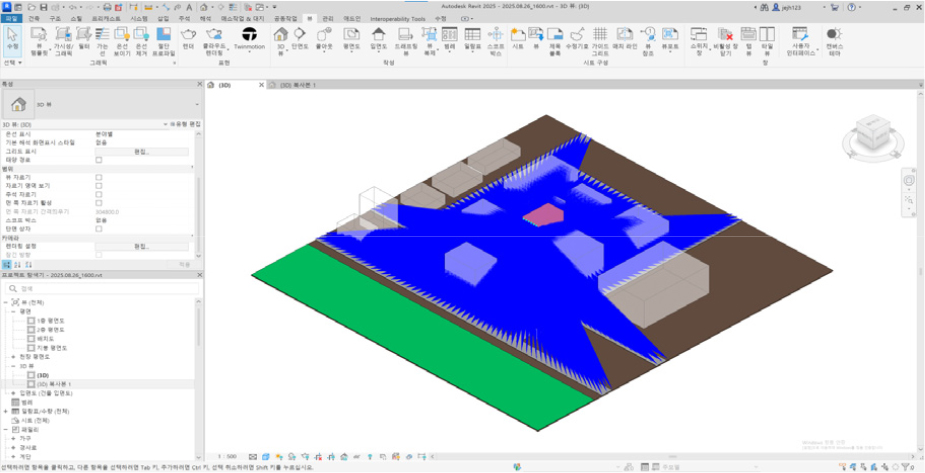Switch to the Structure (구조) ribbon tab
925x473 pixels.
click(x=55, y=19)
